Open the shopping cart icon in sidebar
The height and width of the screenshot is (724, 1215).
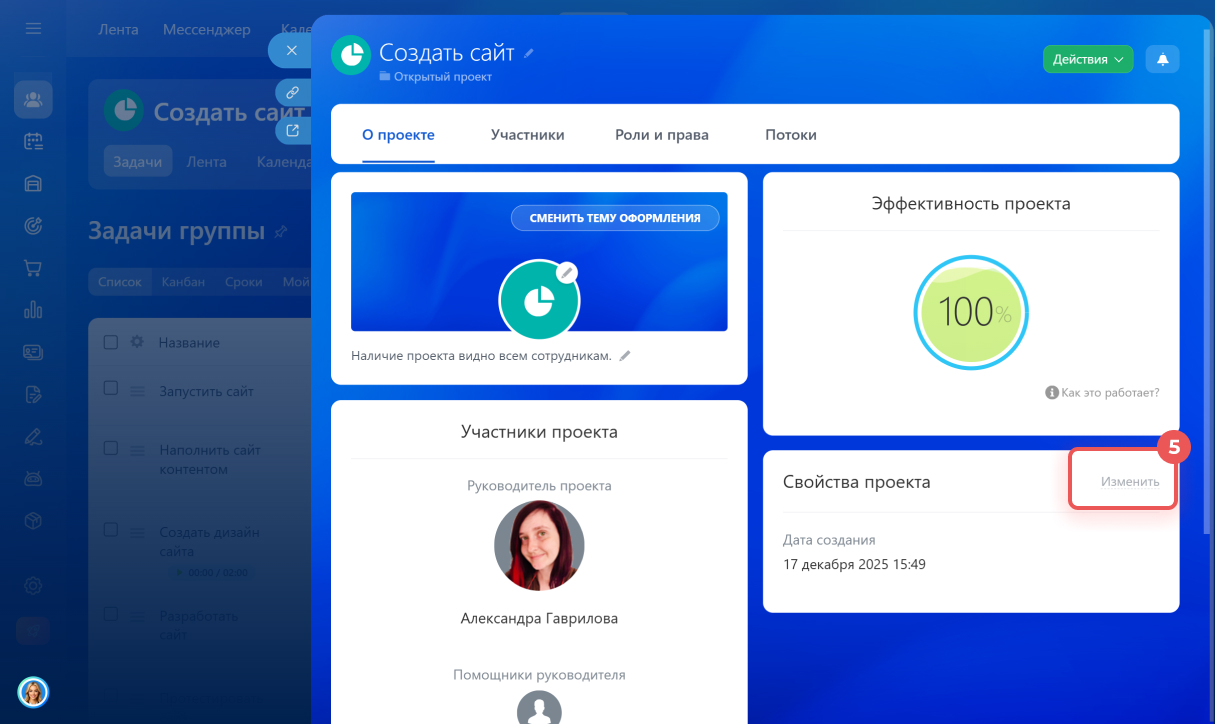point(33,268)
